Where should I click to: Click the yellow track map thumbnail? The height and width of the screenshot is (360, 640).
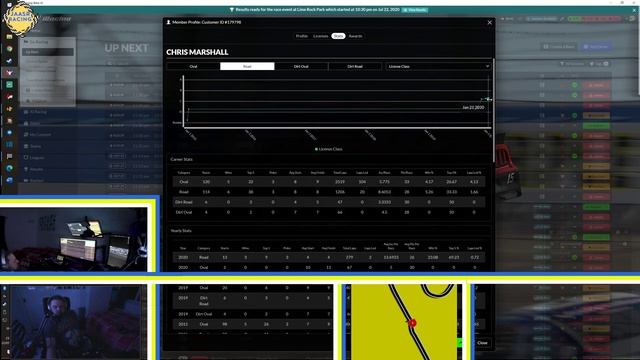pyautogui.click(x=404, y=322)
